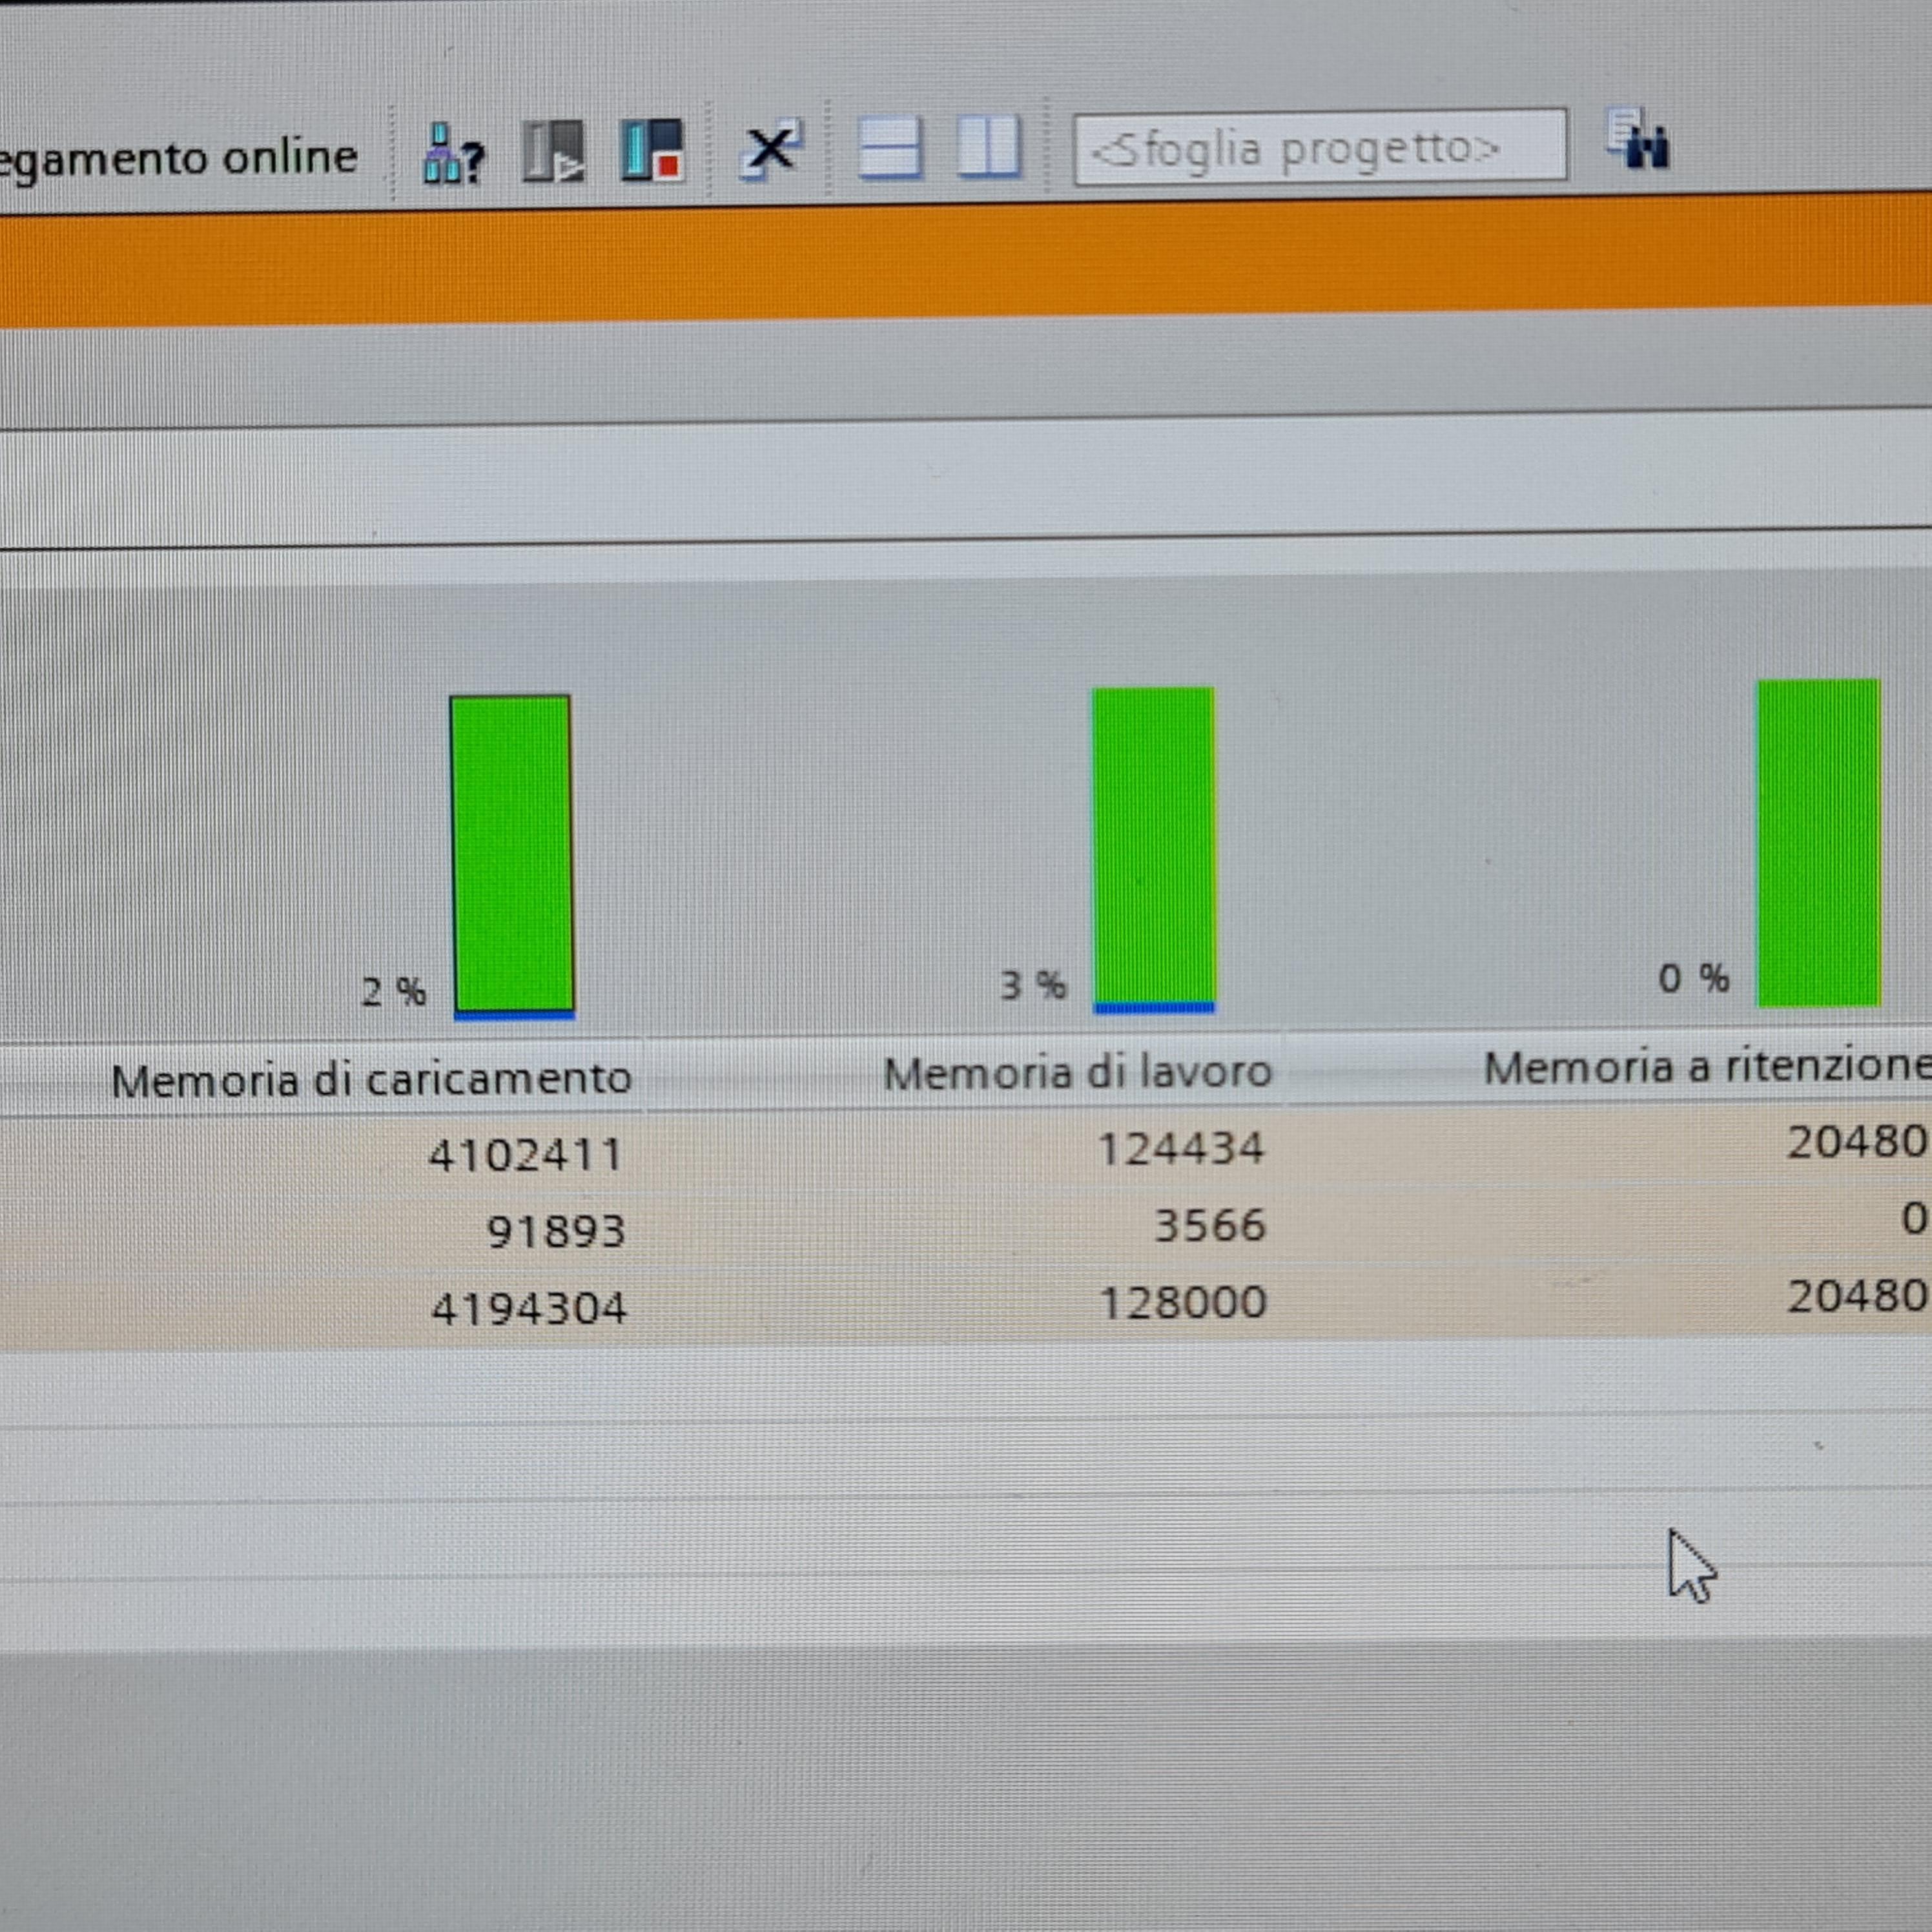1932x1932 pixels.
Task: Split the editor area vertically
Action: pos(988,147)
